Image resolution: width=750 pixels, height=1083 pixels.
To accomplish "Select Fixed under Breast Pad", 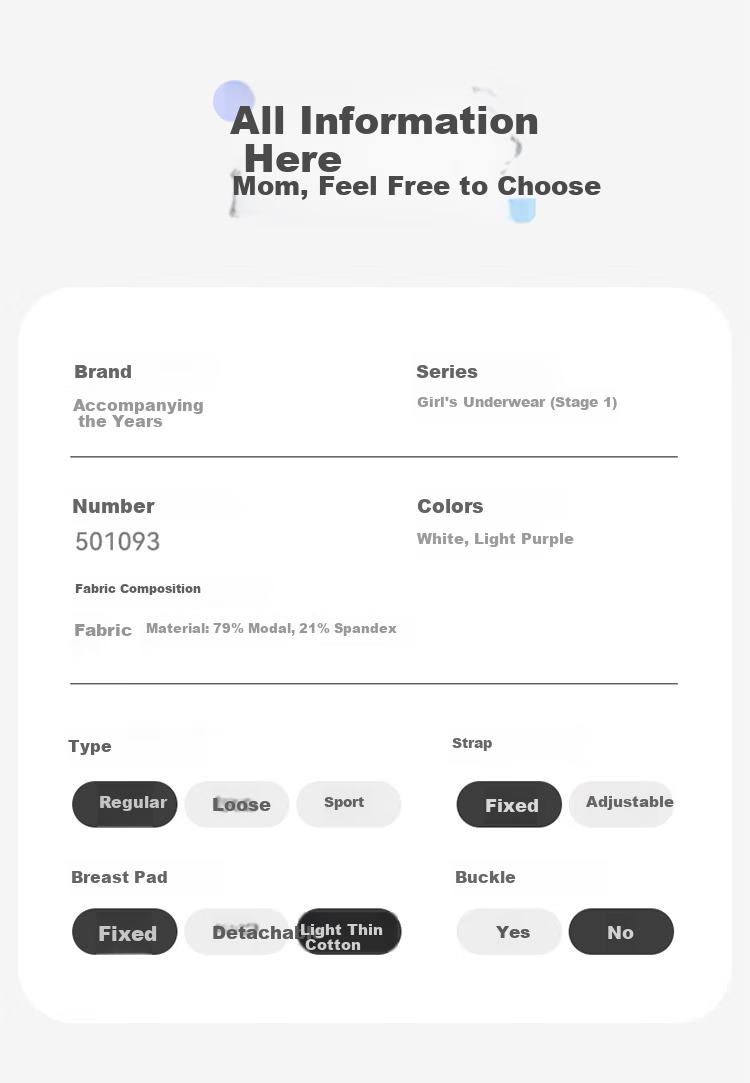I will click(124, 932).
